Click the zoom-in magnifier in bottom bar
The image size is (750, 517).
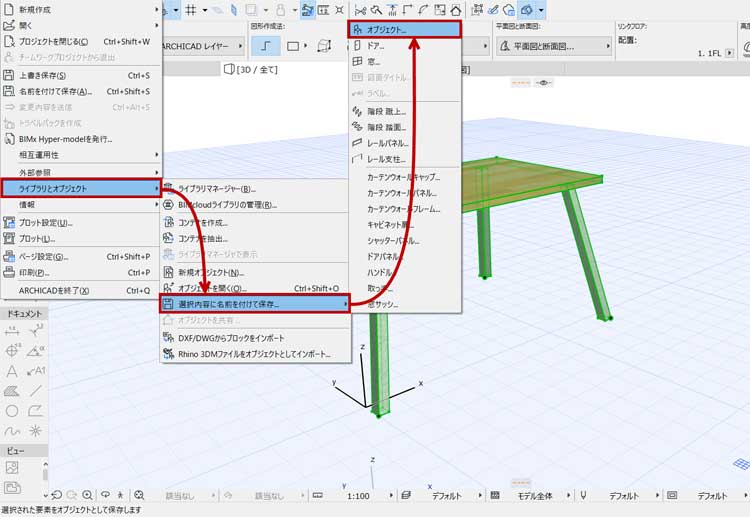pyautogui.click(x=88, y=495)
